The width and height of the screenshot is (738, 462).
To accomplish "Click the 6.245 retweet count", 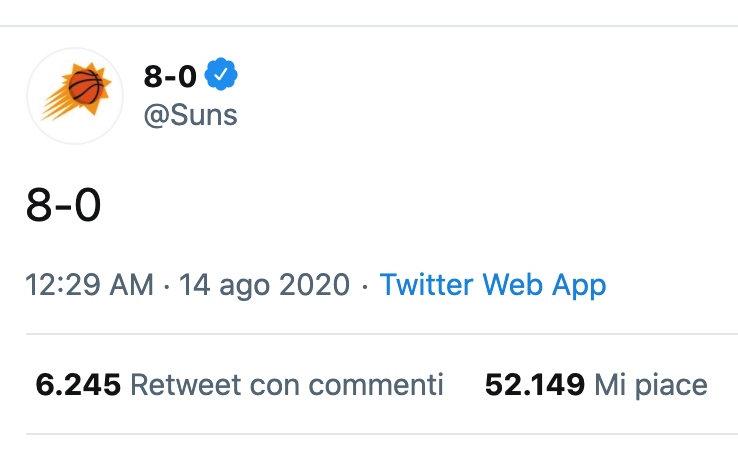I will point(78,384).
